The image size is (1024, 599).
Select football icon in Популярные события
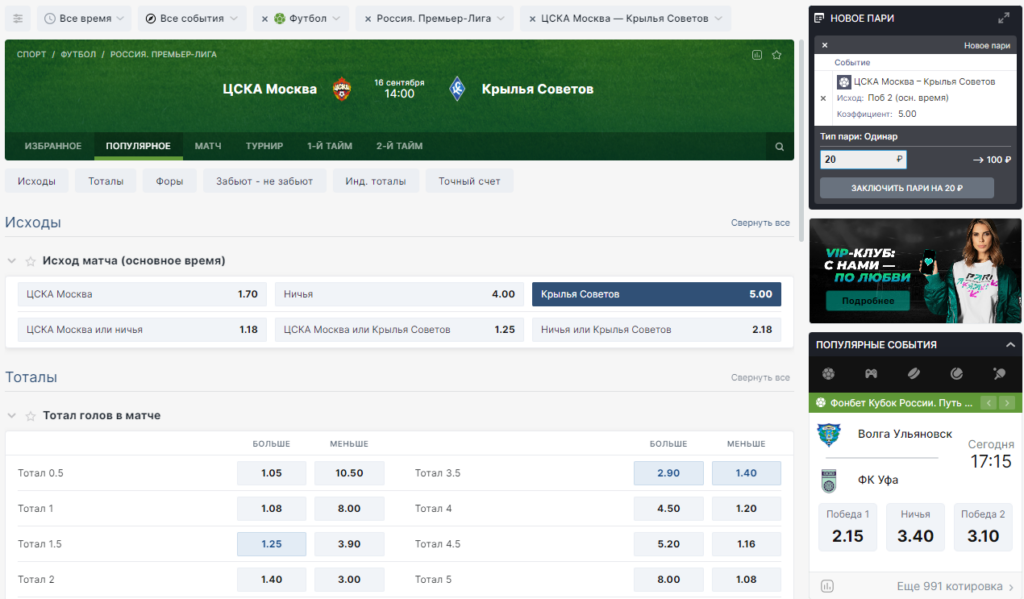[x=828, y=374]
